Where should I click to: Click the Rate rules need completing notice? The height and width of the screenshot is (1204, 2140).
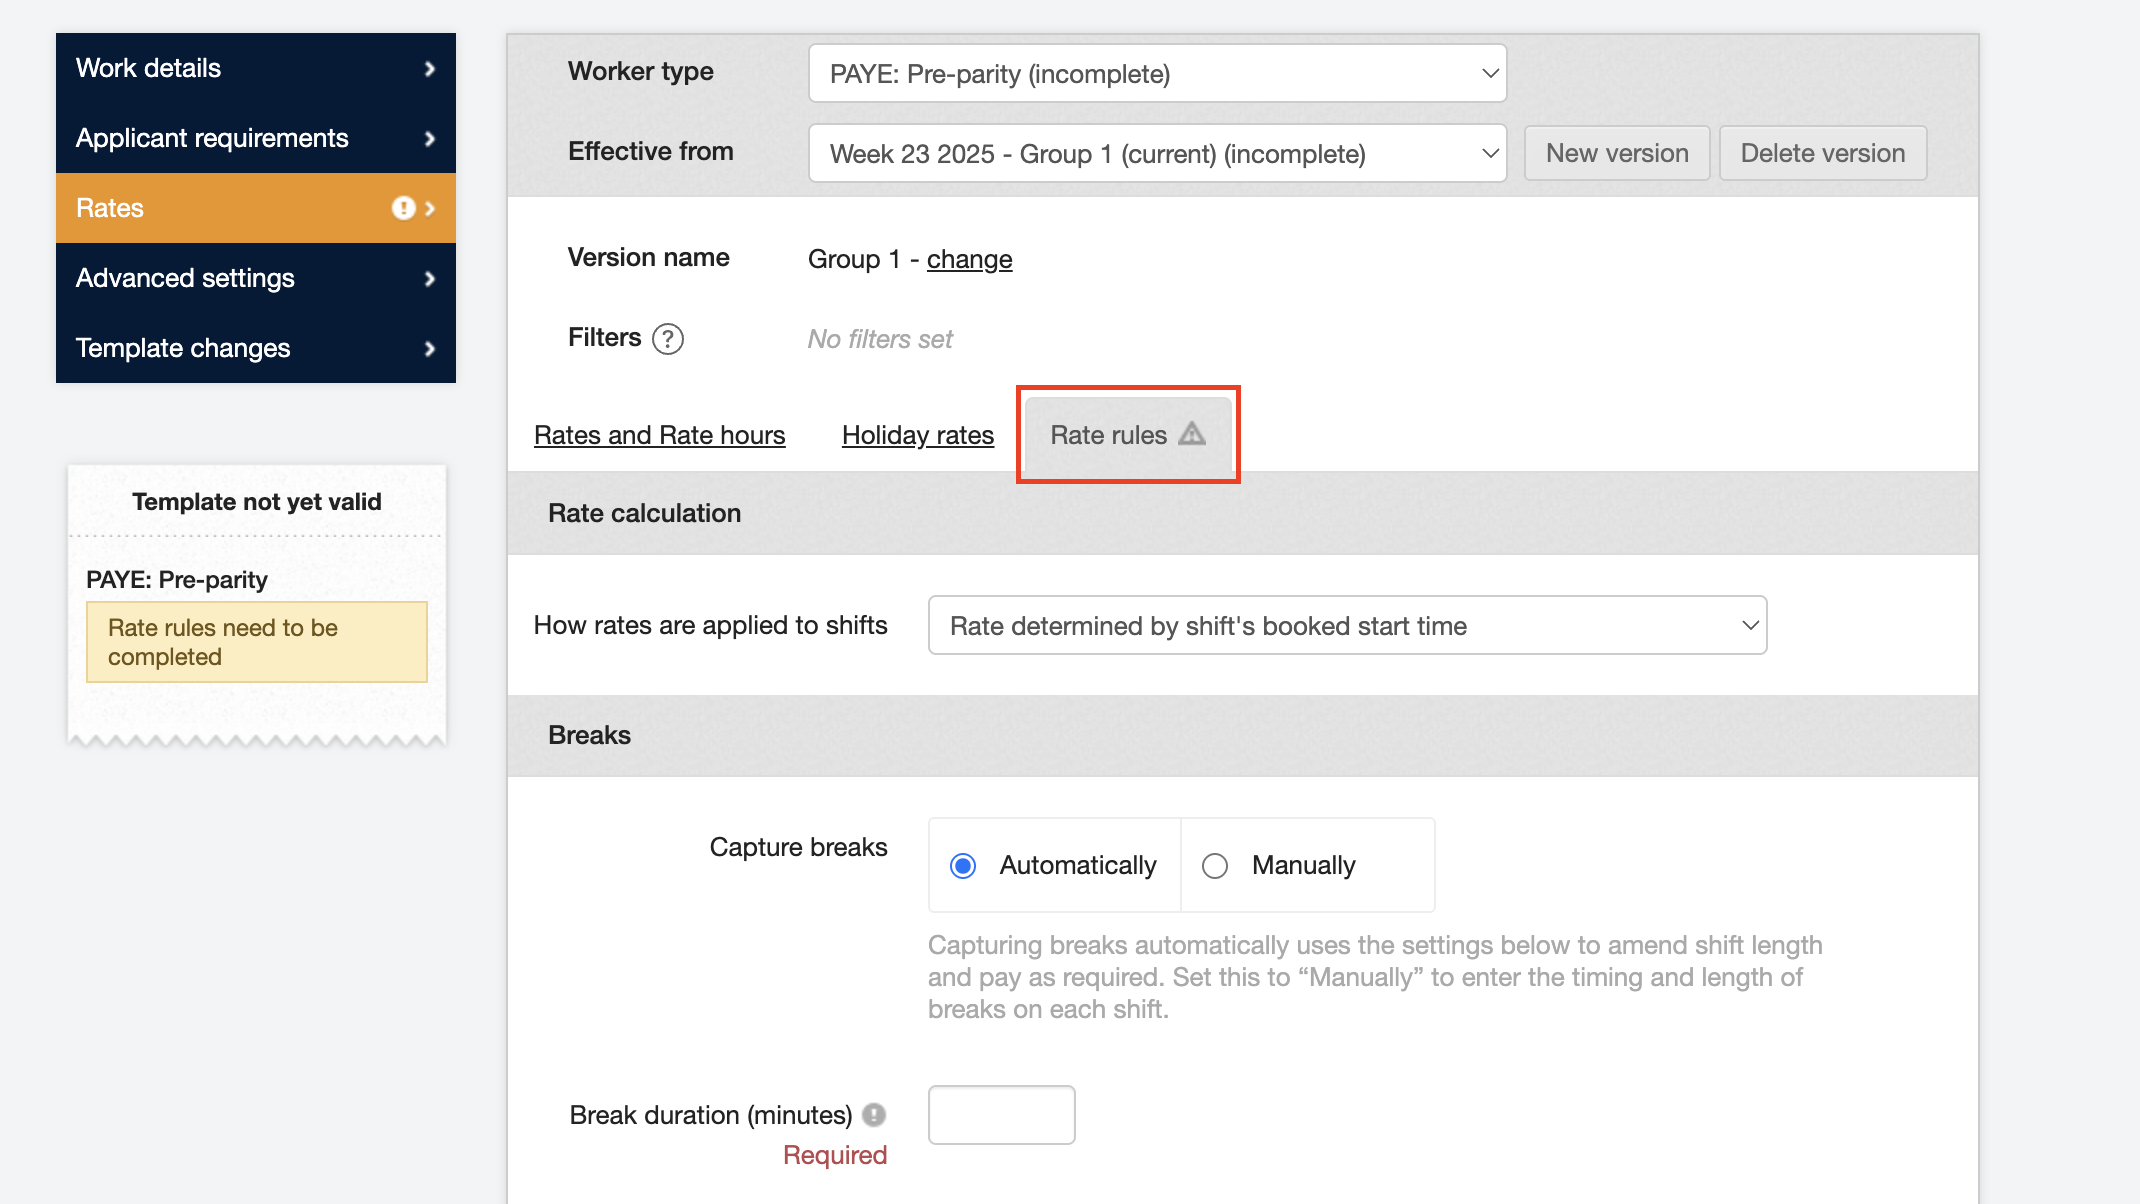[256, 642]
